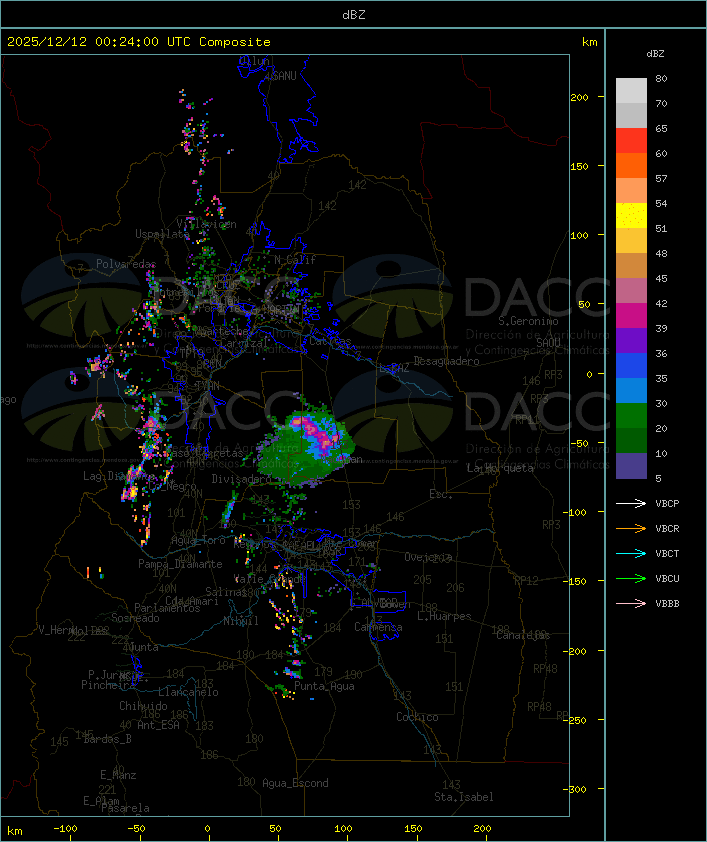Screen dimensions: 707x842
Task: Click the Bardas_B place label
Action: pos(107,739)
